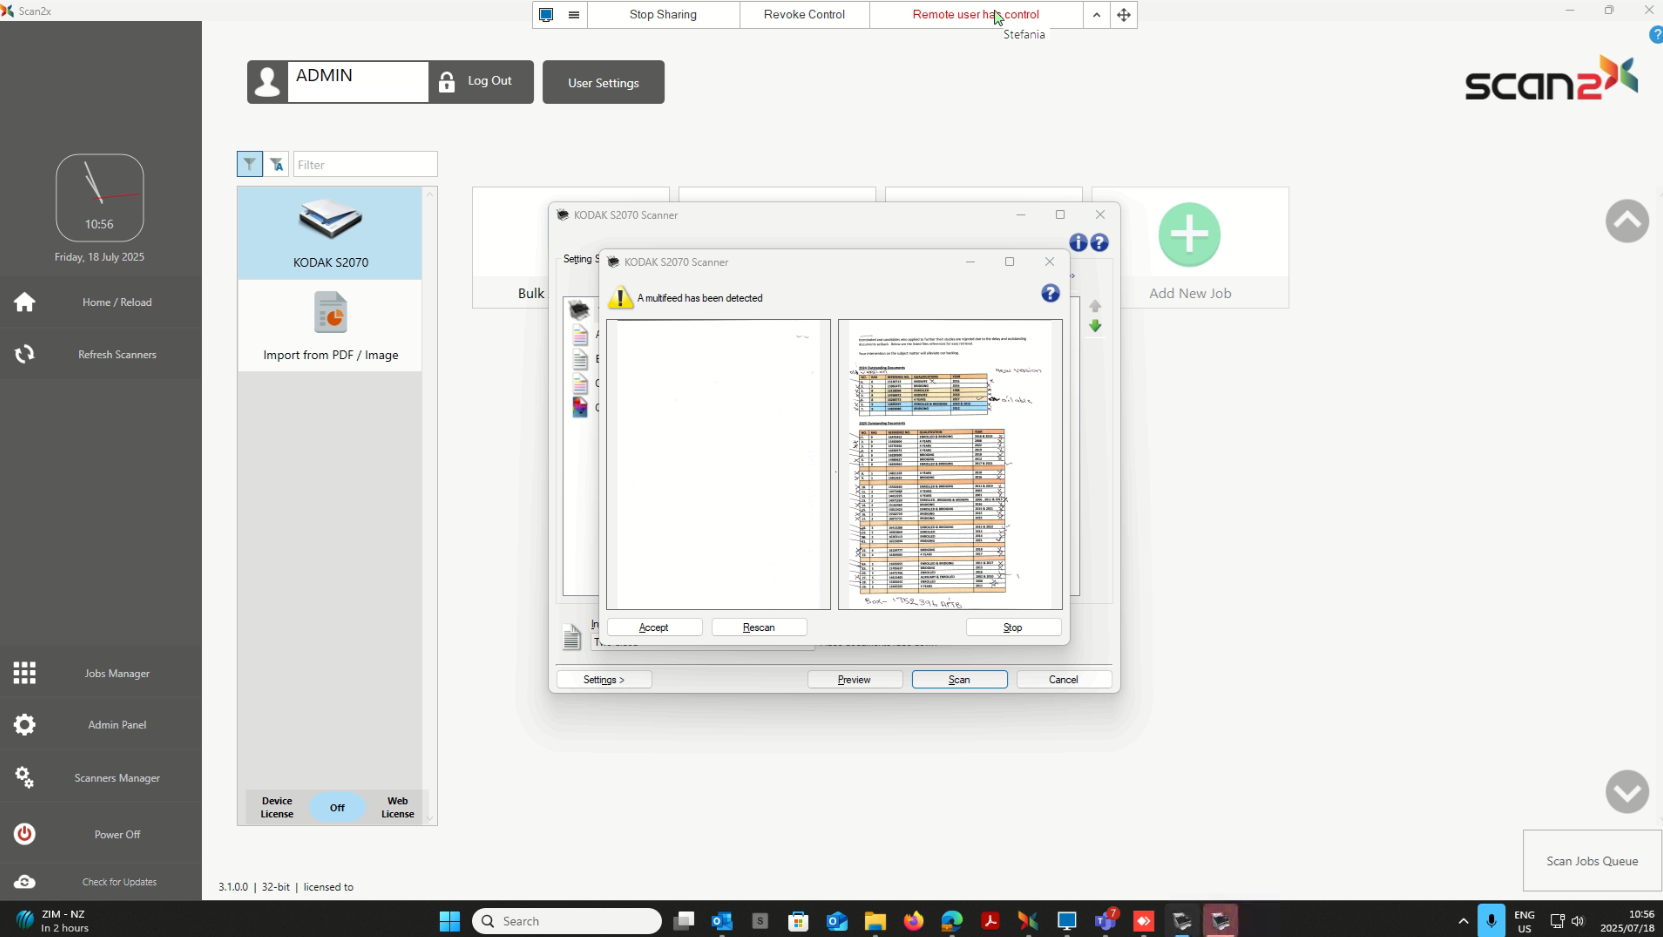The height and width of the screenshot is (937, 1663).
Task: Click Stop in multifeed dialog
Action: 1013,627
